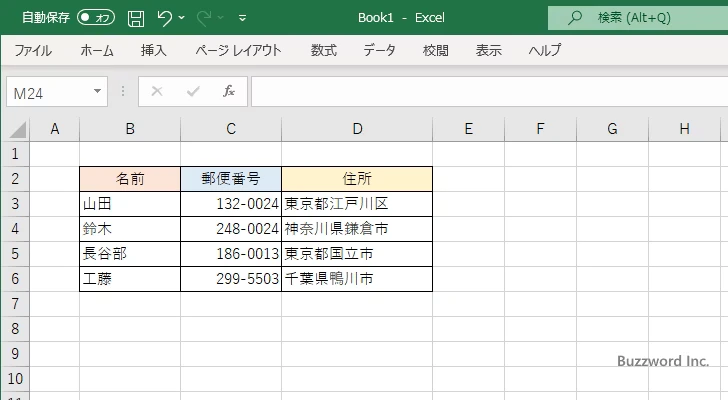Open the Redo history dropdown arrow
The image size is (728, 400).
pos(221,18)
